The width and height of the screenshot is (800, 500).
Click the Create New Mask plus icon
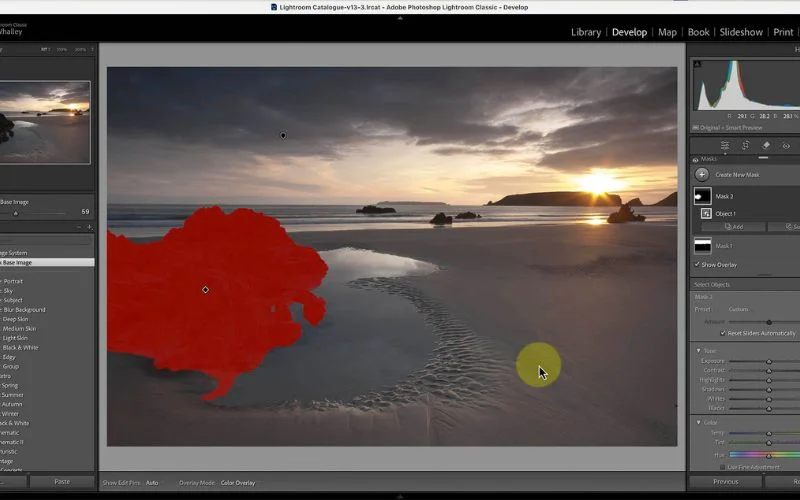click(x=702, y=174)
